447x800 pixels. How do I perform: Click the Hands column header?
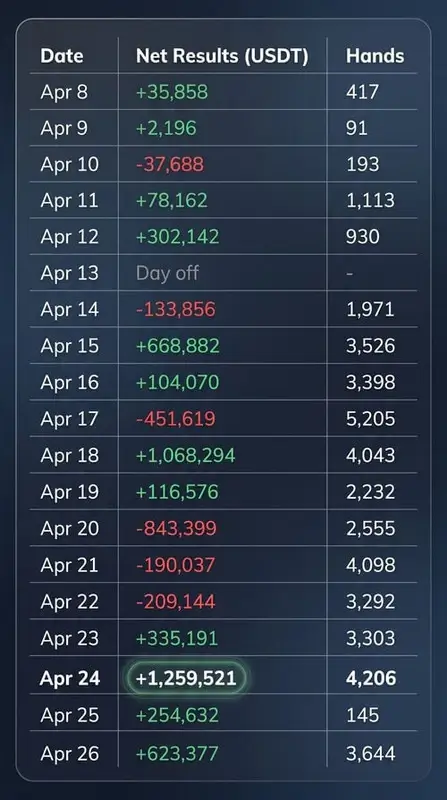click(x=375, y=56)
